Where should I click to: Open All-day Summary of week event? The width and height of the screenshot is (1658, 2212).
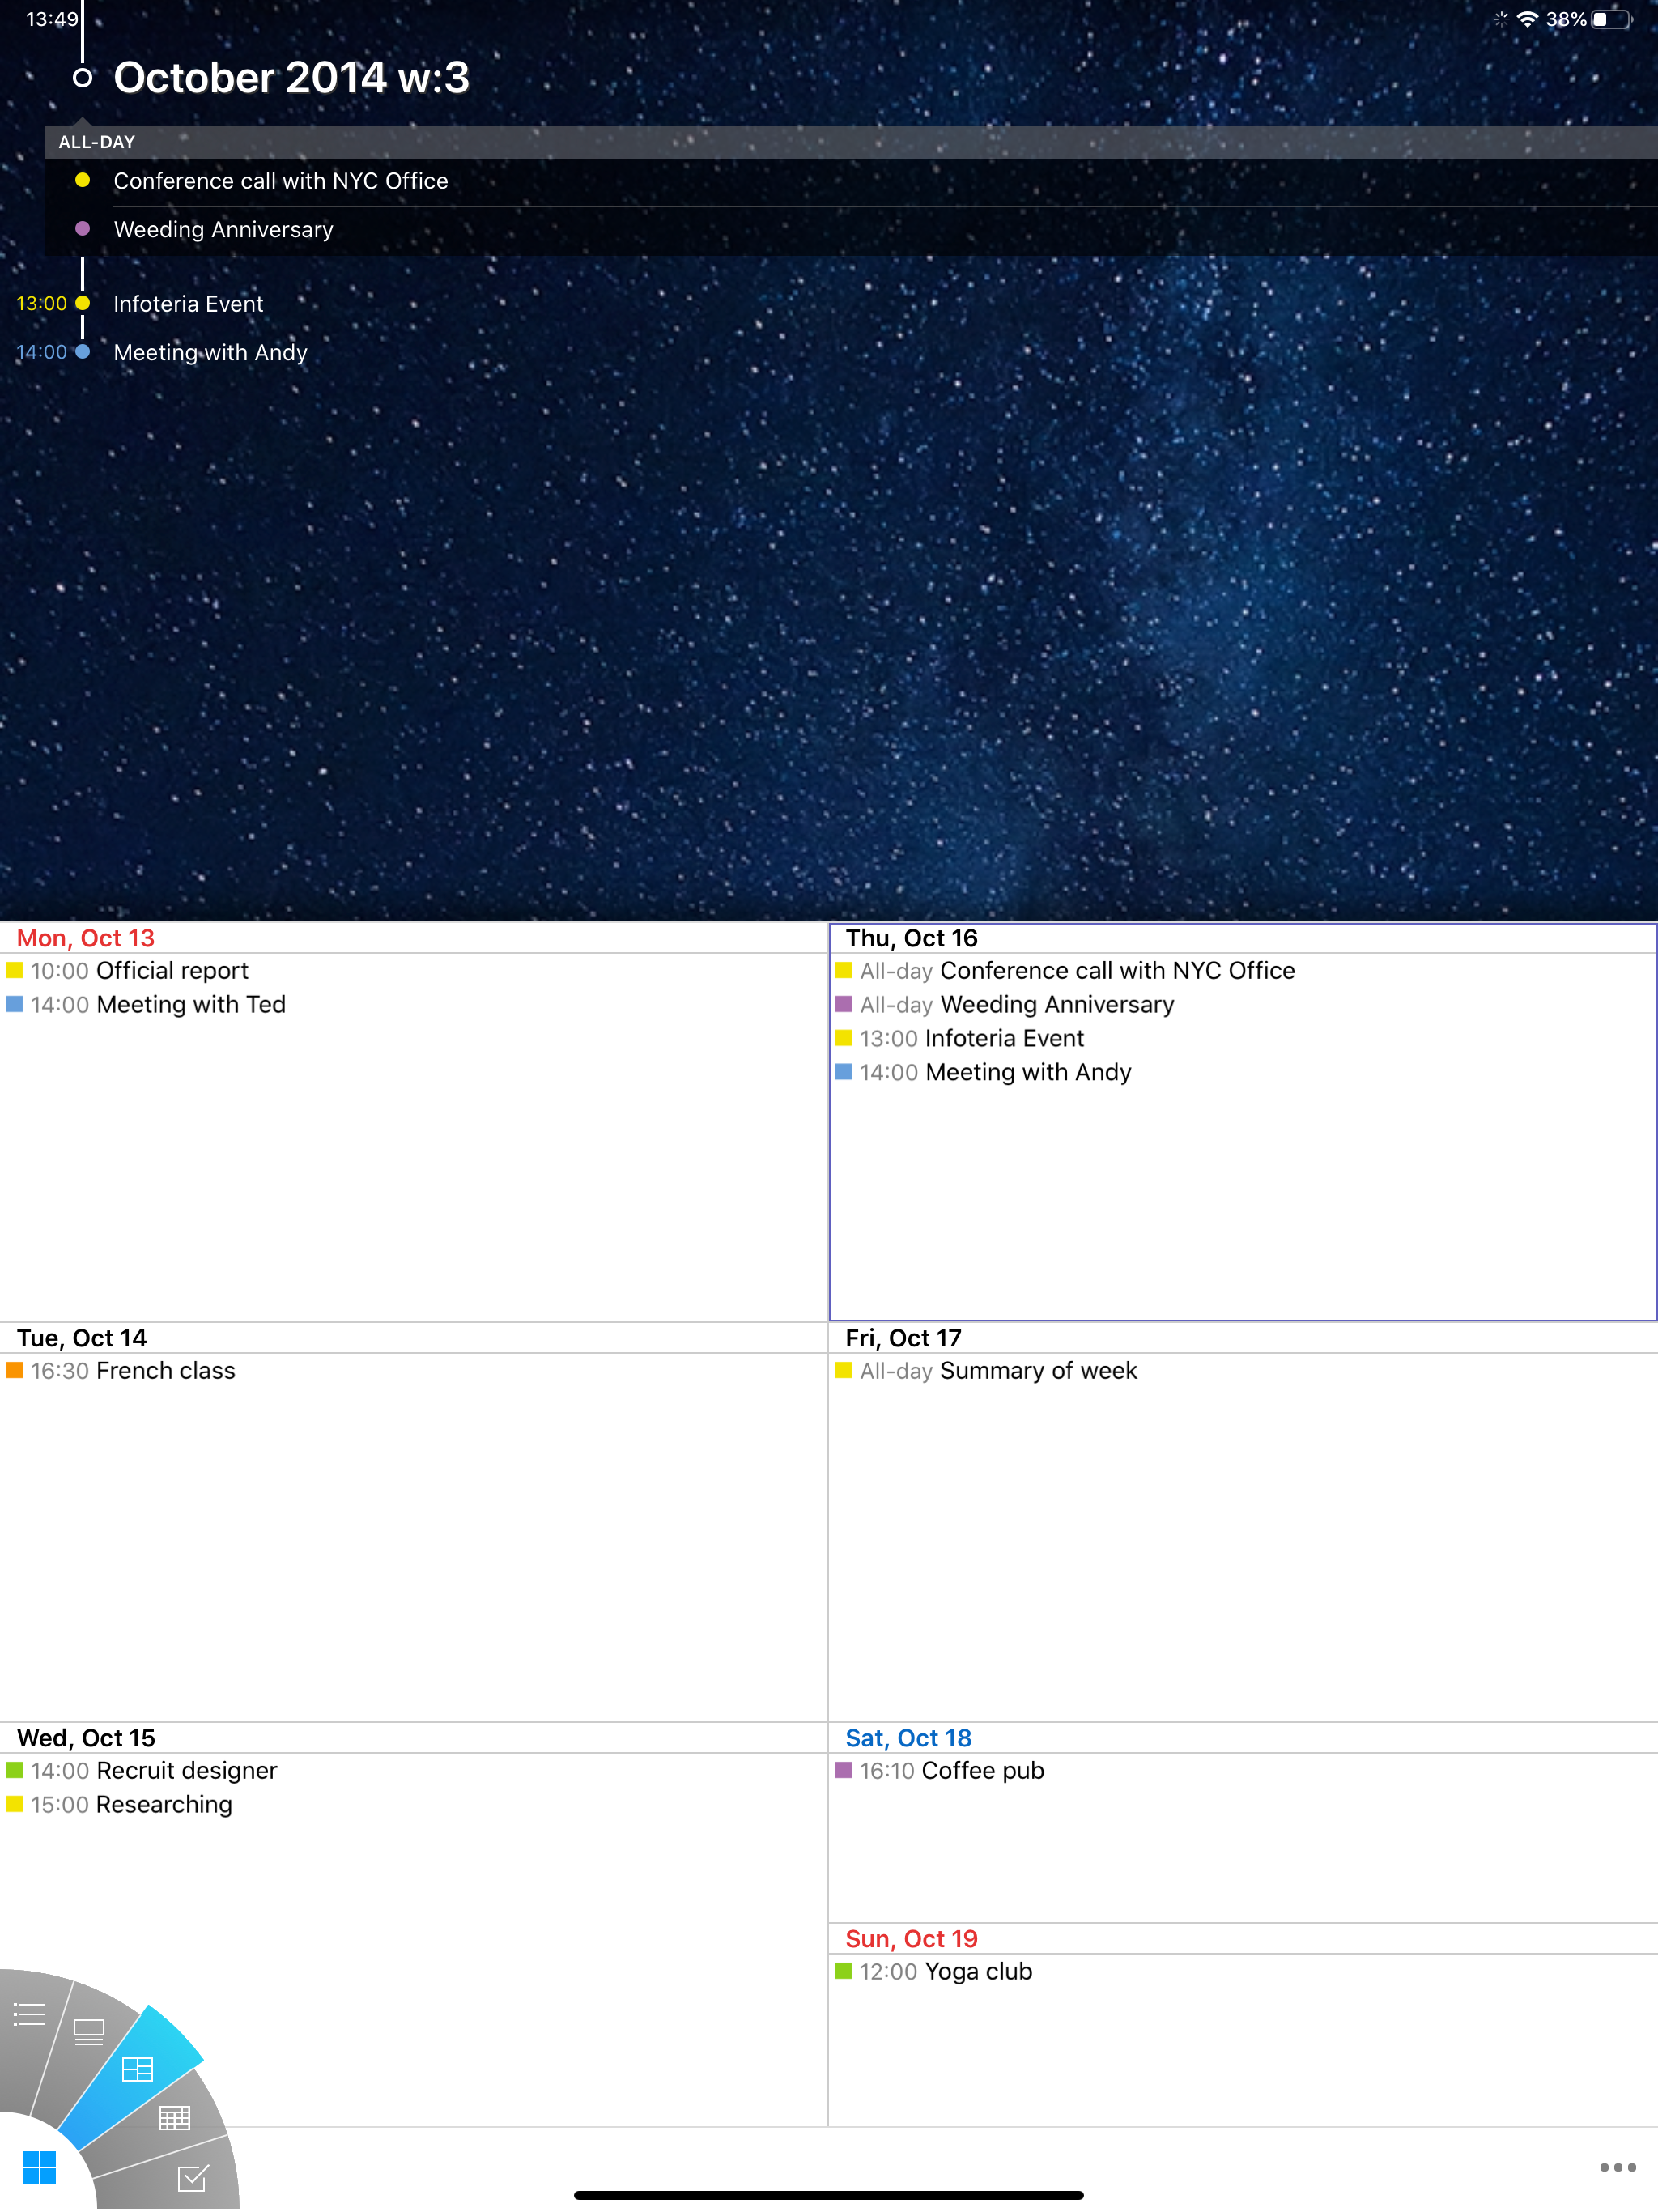click(986, 1371)
